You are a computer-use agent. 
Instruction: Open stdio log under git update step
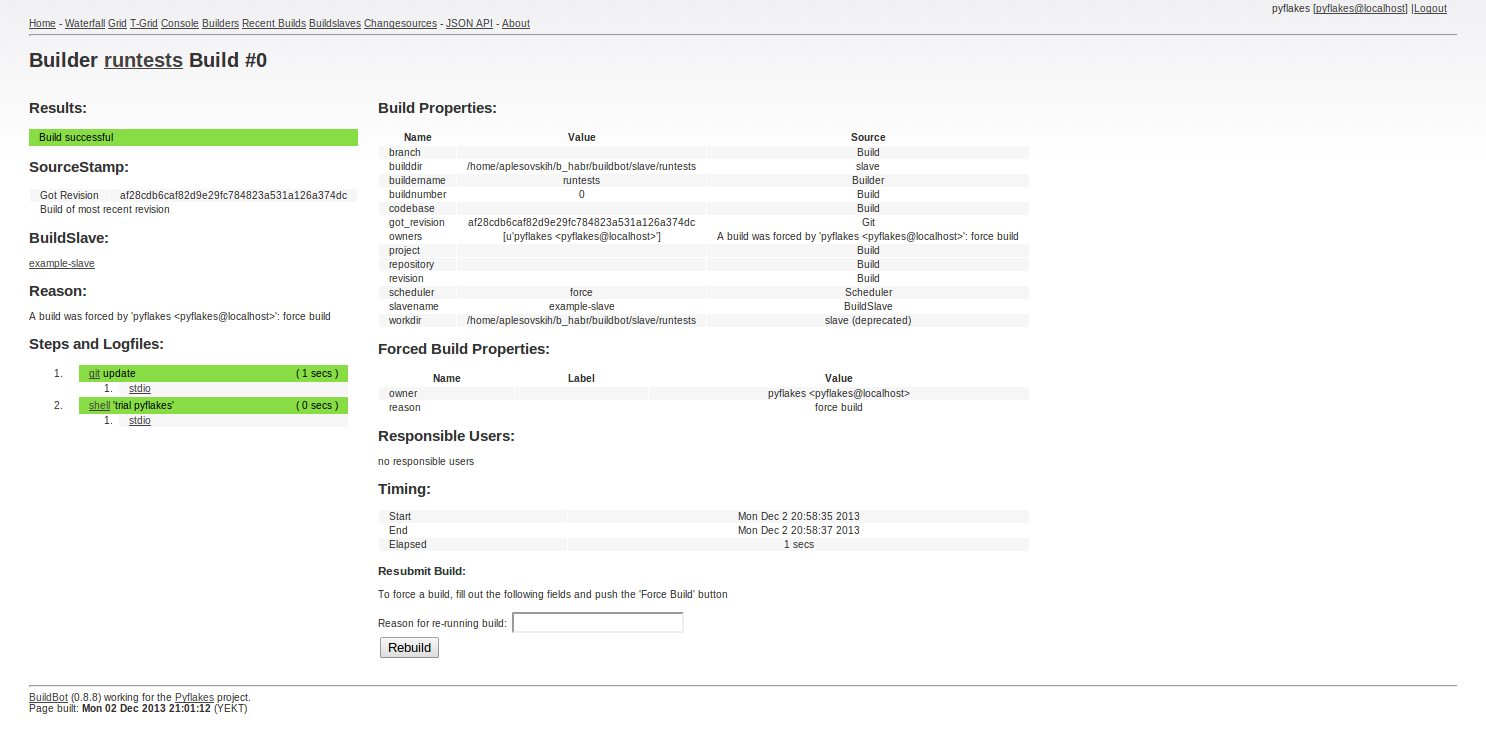coord(140,388)
